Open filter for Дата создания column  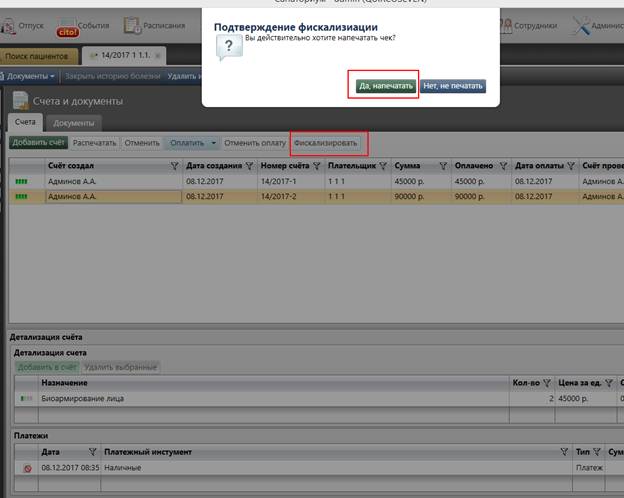coord(248,166)
